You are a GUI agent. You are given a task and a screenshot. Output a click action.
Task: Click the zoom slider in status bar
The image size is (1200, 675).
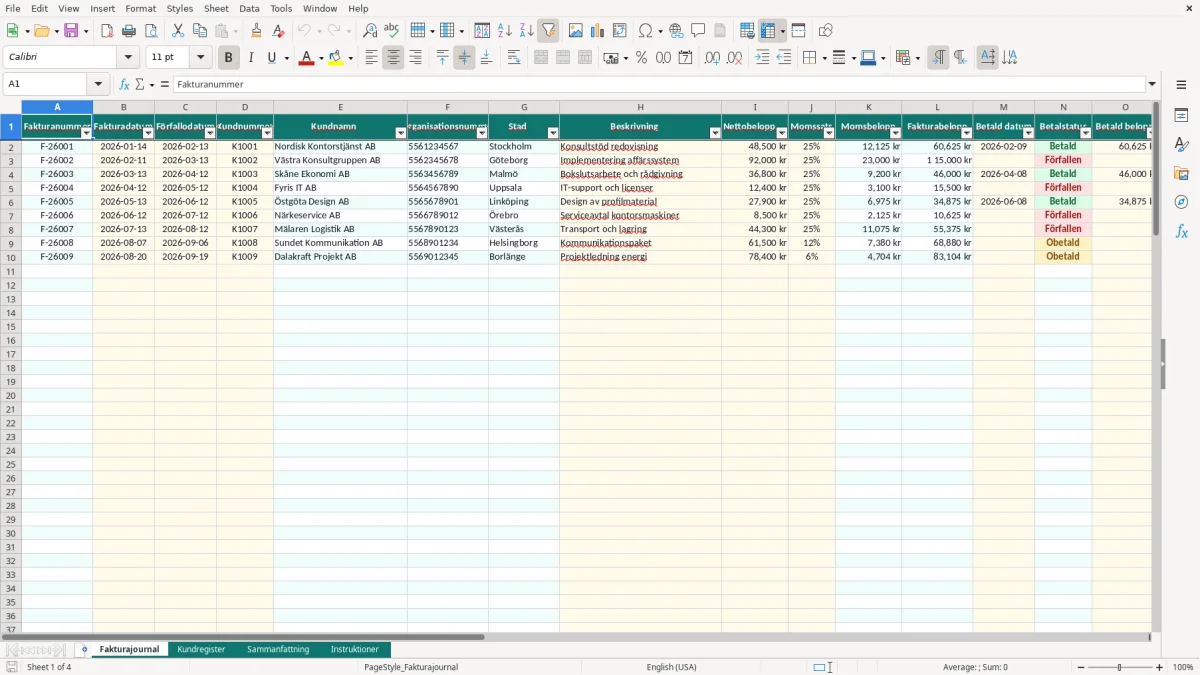pyautogui.click(x=1120, y=667)
